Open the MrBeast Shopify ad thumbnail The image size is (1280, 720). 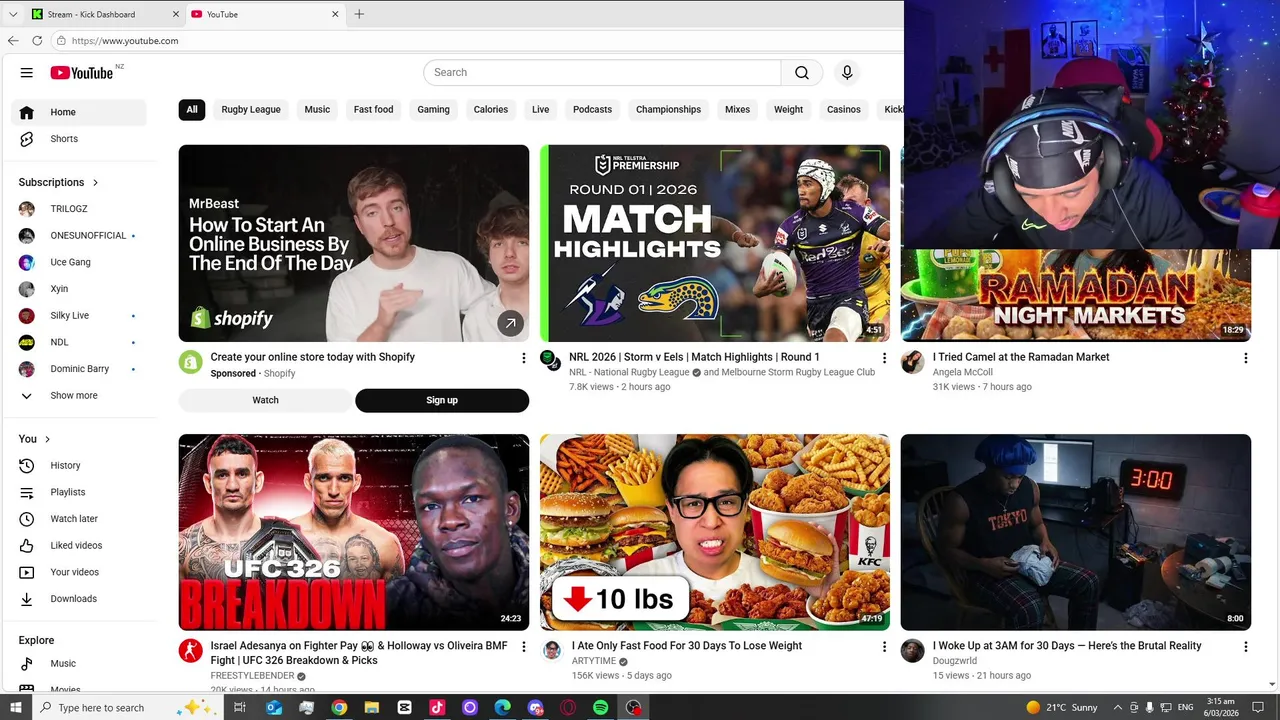[354, 243]
